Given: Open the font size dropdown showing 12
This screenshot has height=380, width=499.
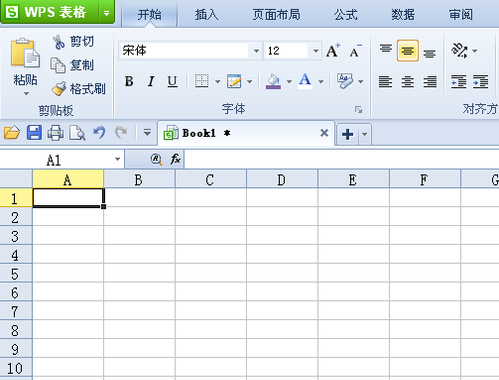Looking at the screenshot, I should (316, 51).
